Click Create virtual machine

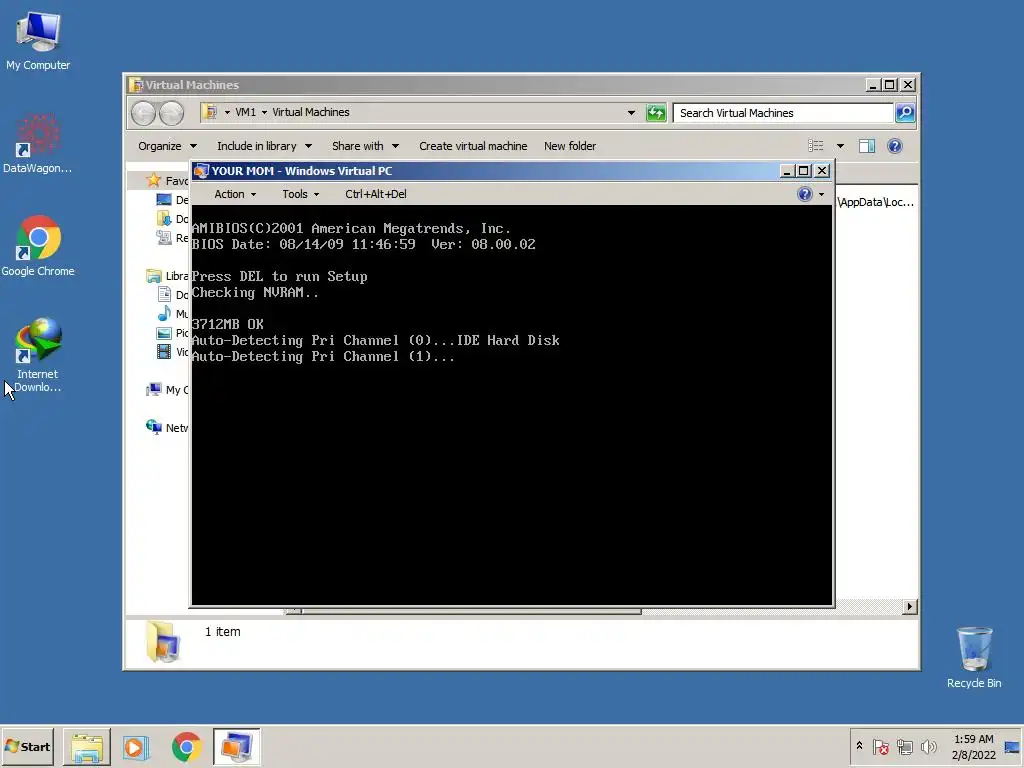point(473,146)
